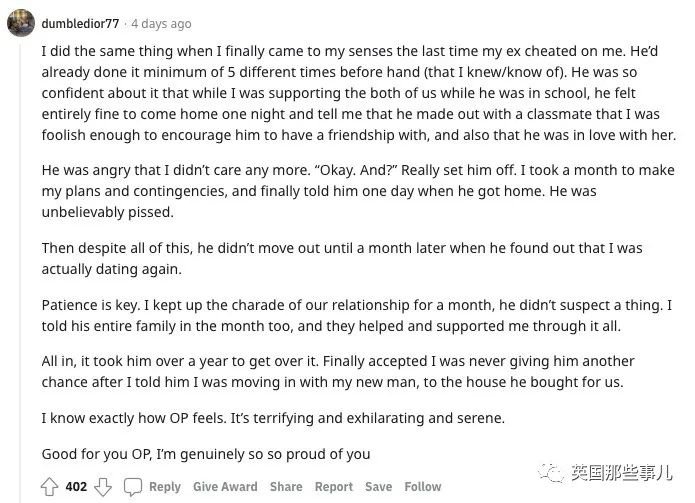695x503 pixels.
Task: Report the comment
Action: click(334, 487)
